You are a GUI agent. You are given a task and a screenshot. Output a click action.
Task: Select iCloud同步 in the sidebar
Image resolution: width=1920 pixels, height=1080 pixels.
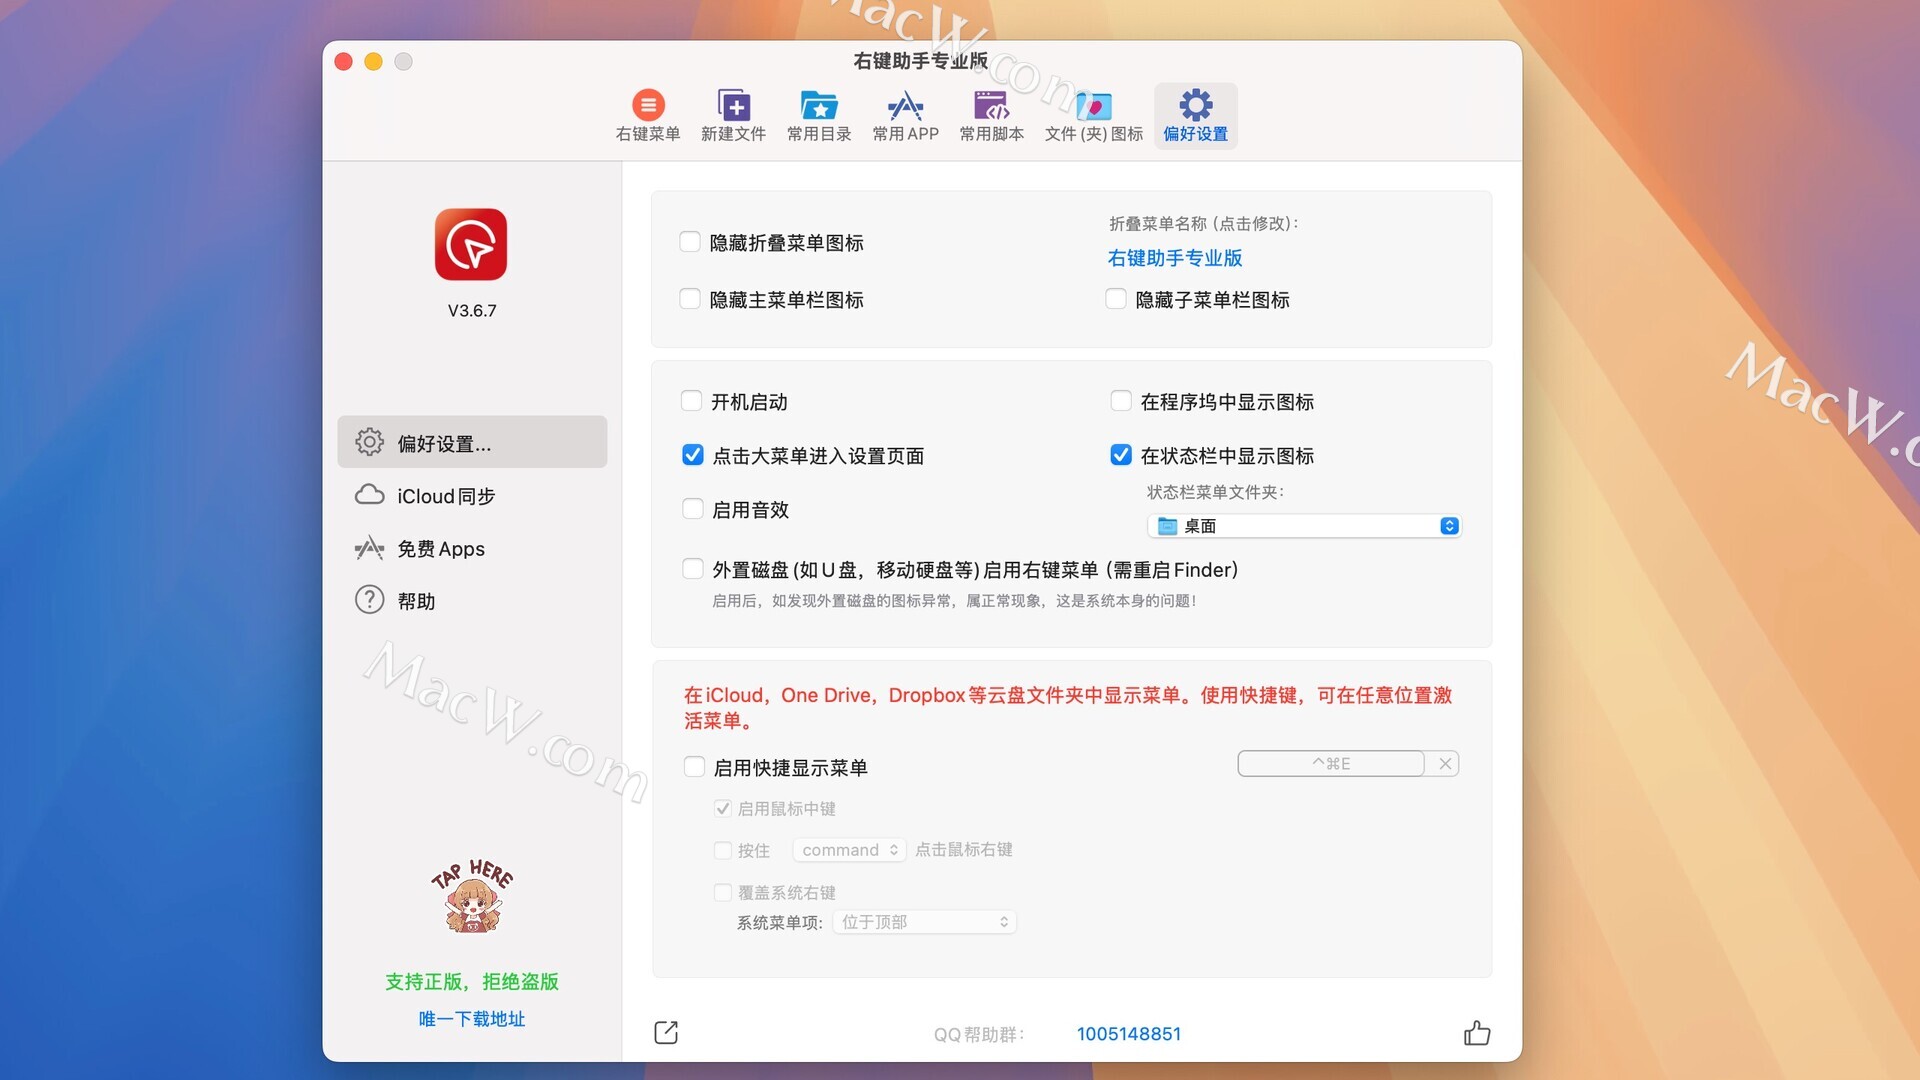(x=472, y=495)
